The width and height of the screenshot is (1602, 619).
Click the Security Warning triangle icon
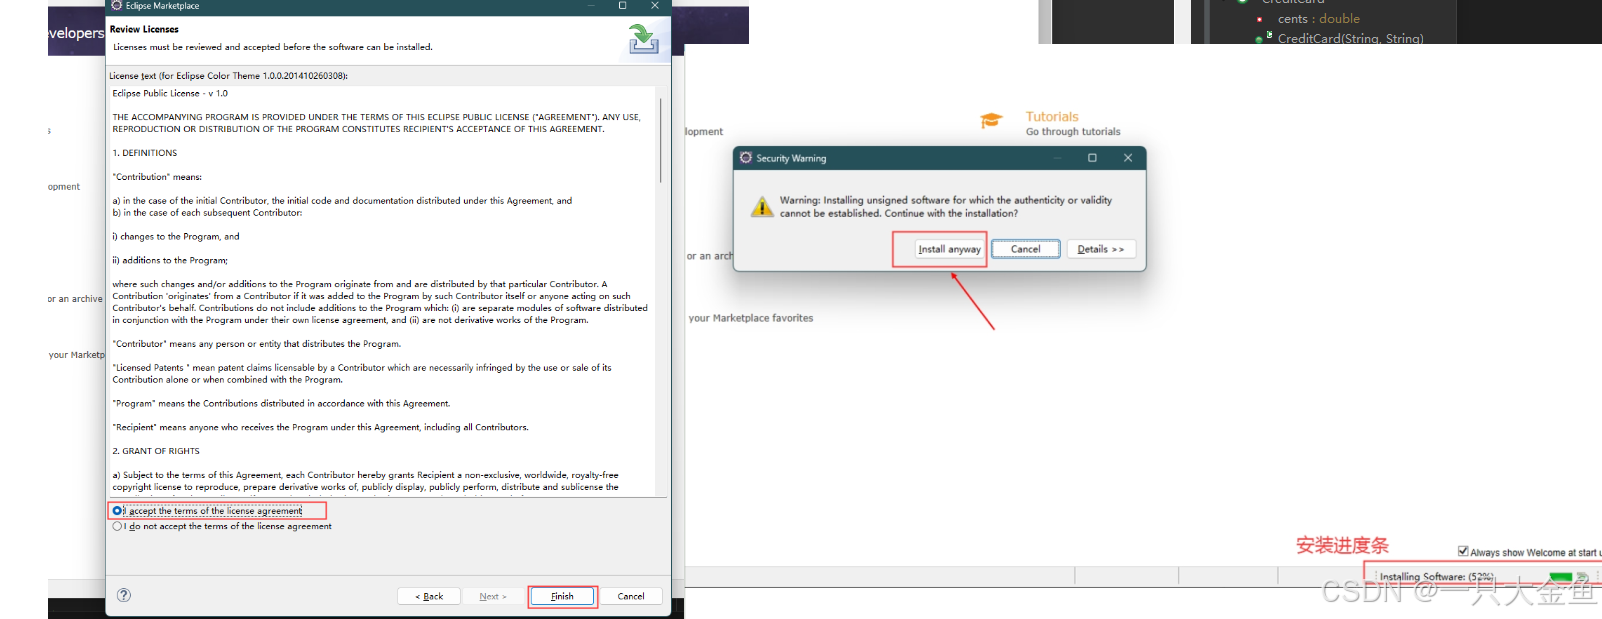point(762,206)
